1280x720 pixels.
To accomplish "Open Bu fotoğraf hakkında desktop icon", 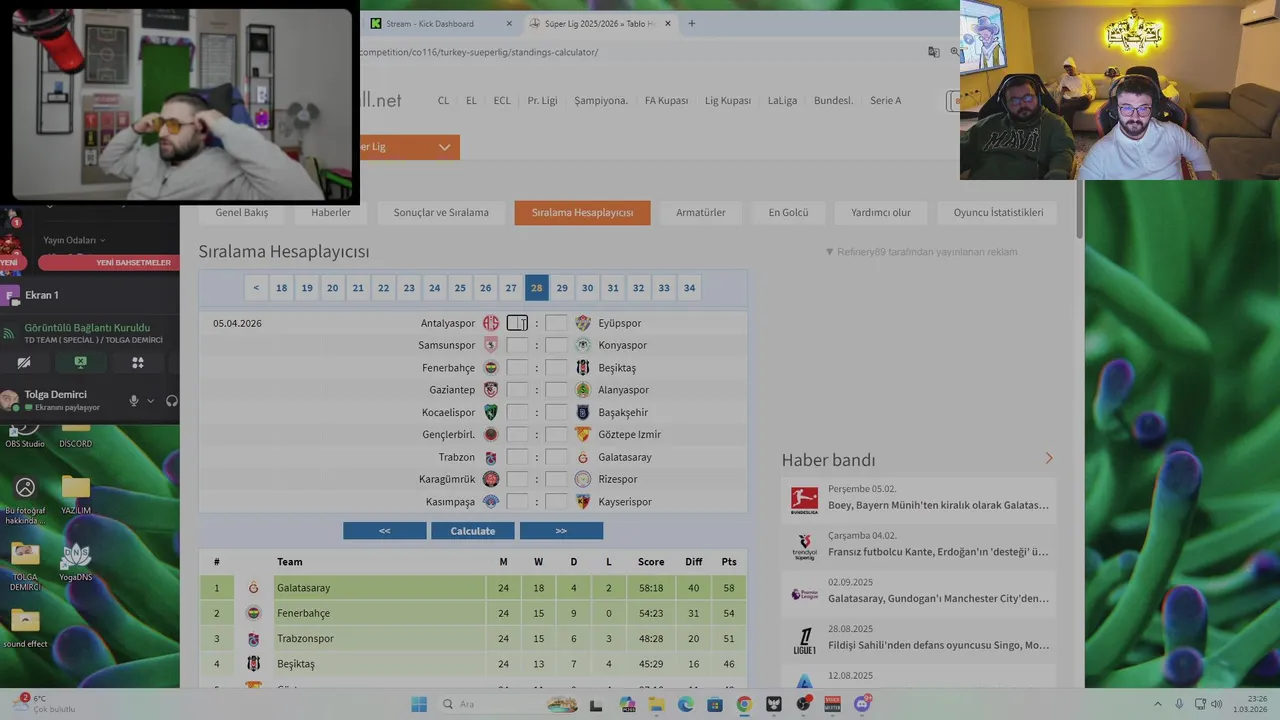I will 25,500.
